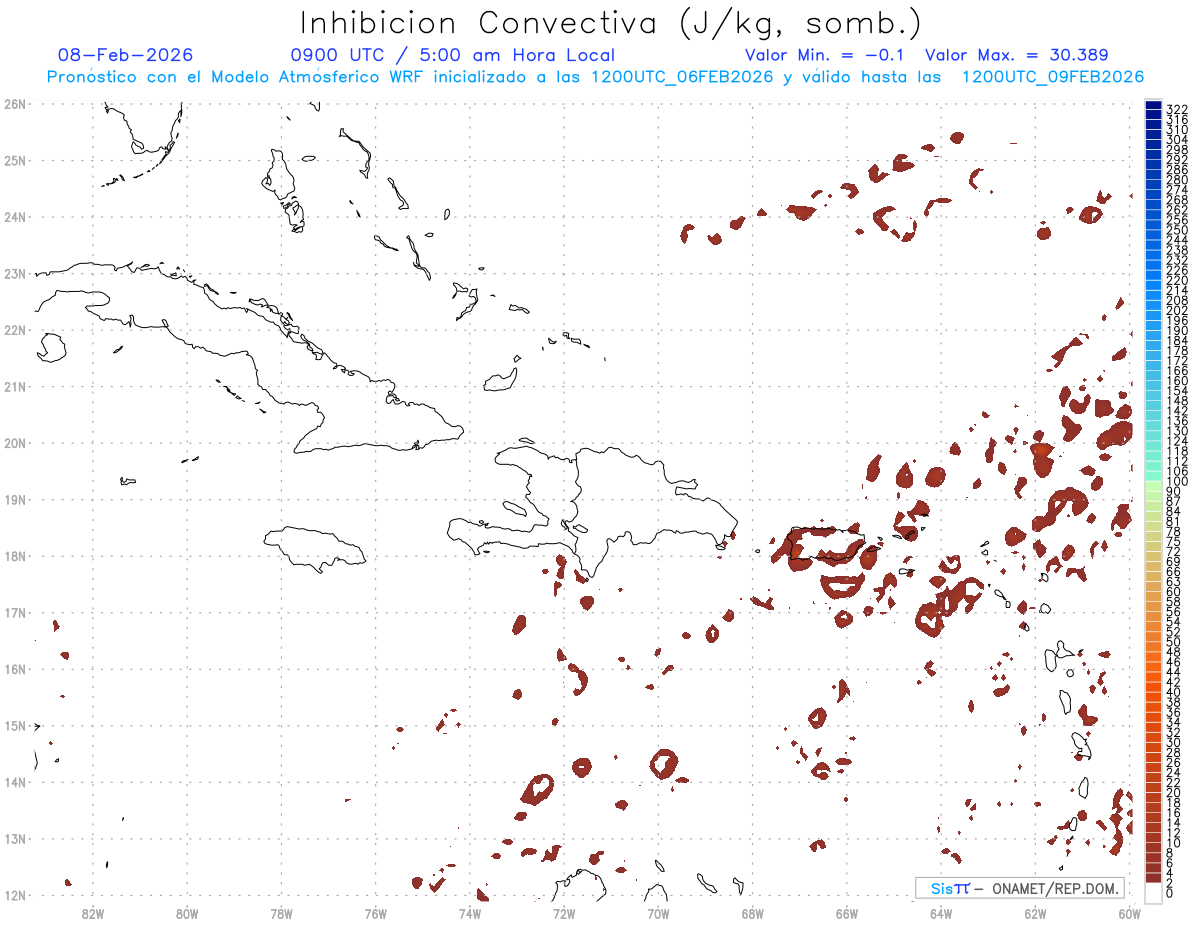Click the 'SisTT - ONAMET/REP.DOM.' credit box
Viewport: 1200px width, 927px height.
pyautogui.click(x=1019, y=888)
